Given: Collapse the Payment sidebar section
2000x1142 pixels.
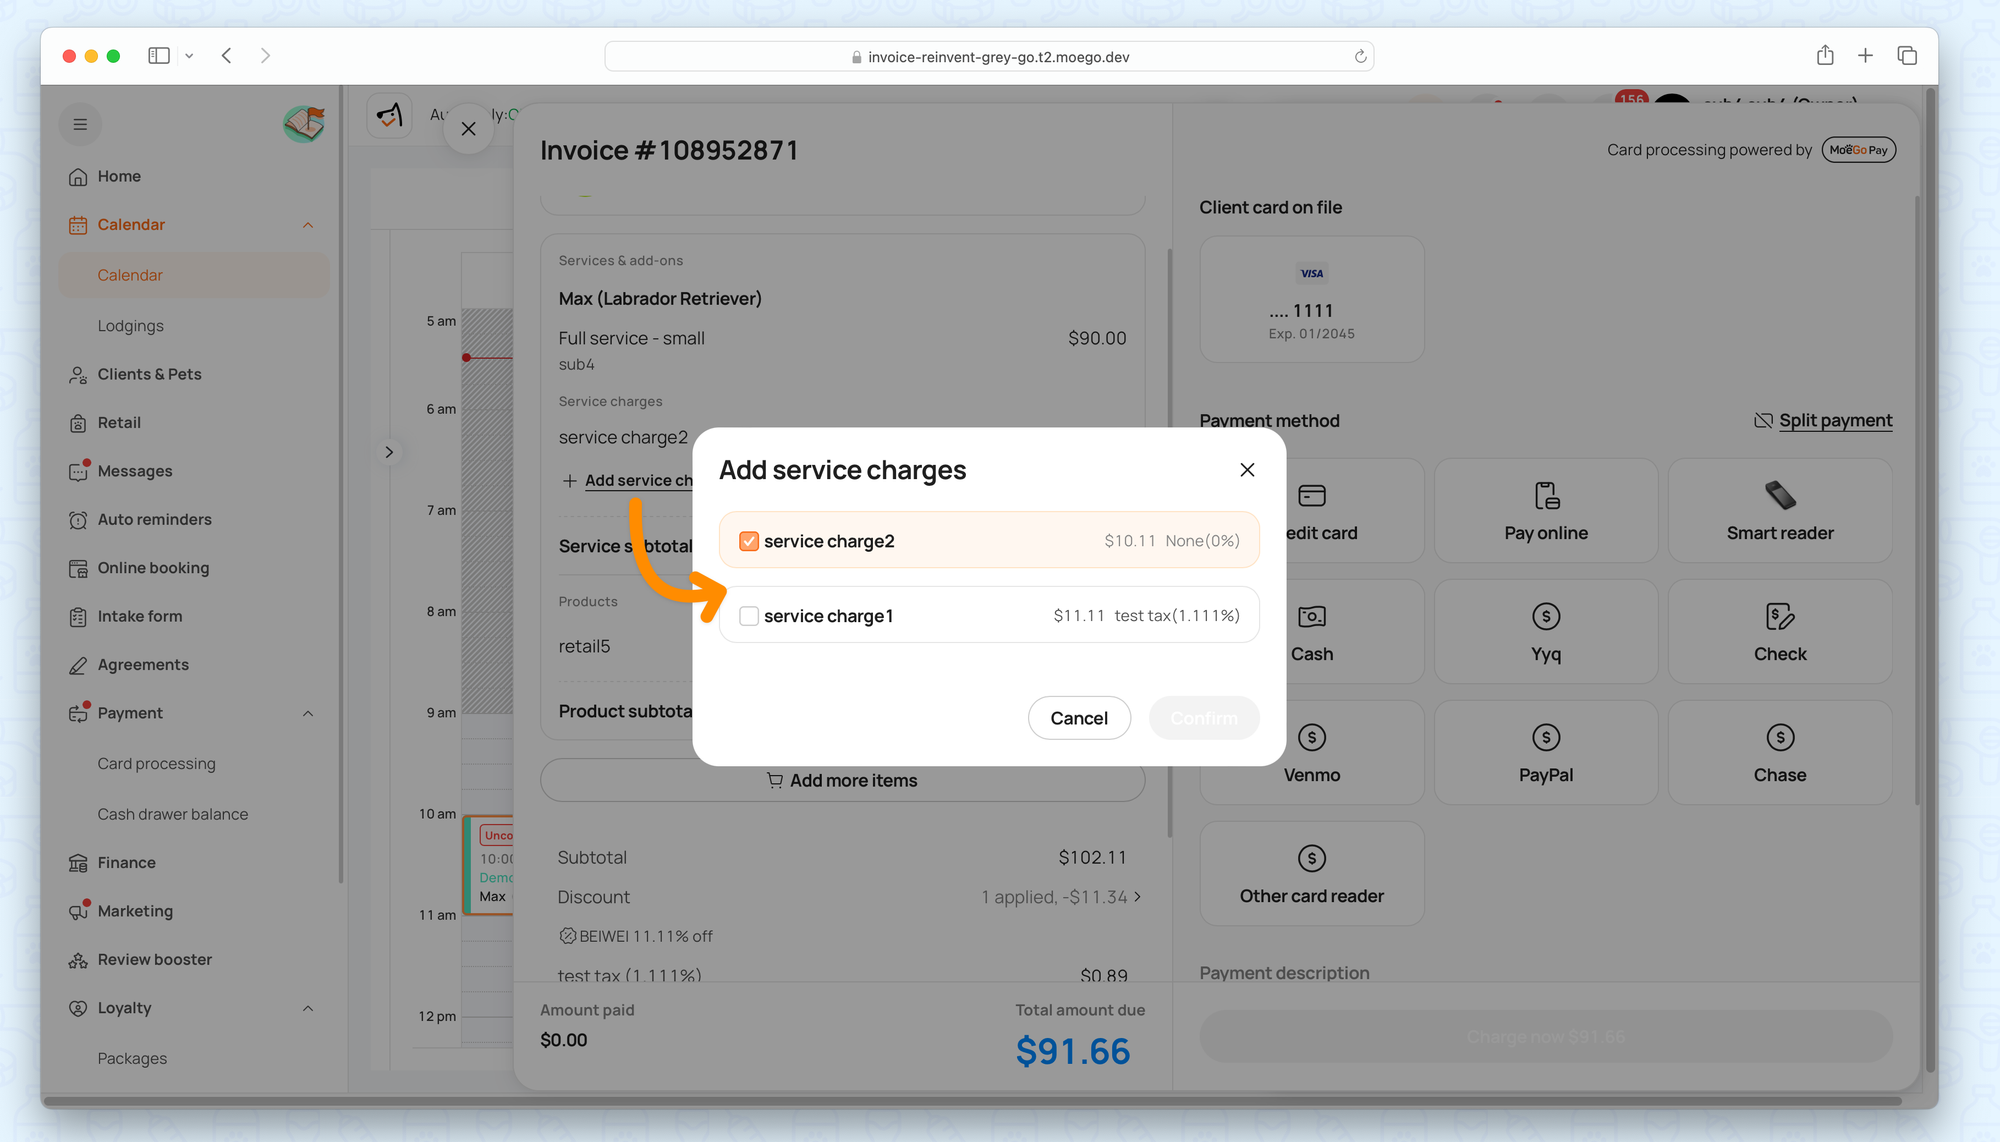Looking at the screenshot, I should 308,714.
